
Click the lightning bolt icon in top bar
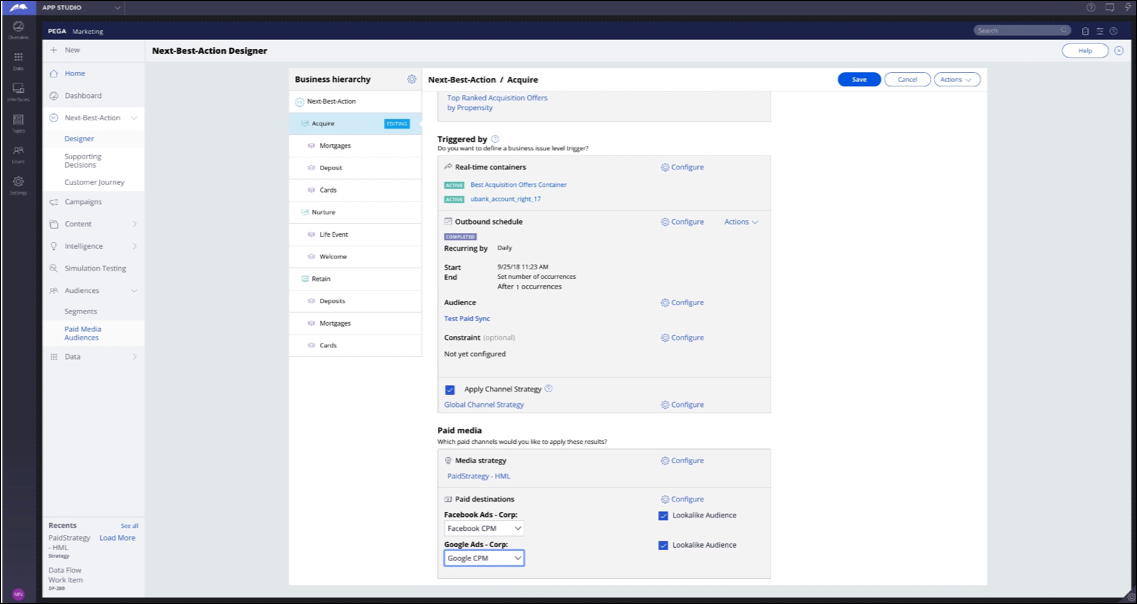pos(1127,7)
